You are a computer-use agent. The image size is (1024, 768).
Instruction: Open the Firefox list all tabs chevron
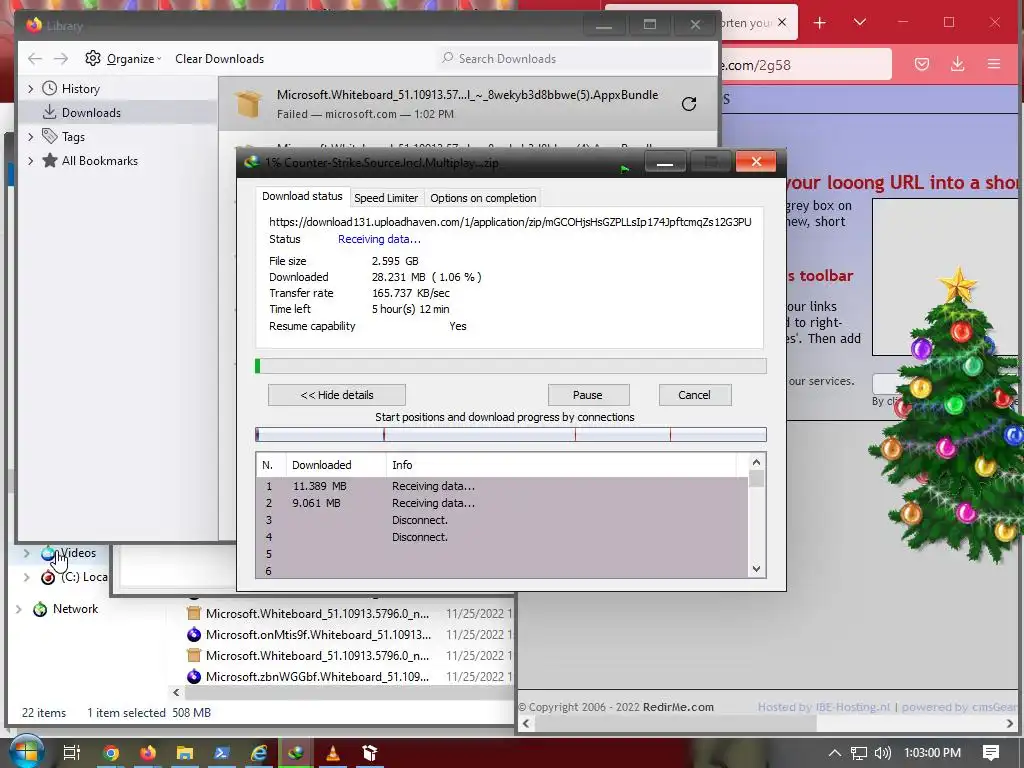860,23
